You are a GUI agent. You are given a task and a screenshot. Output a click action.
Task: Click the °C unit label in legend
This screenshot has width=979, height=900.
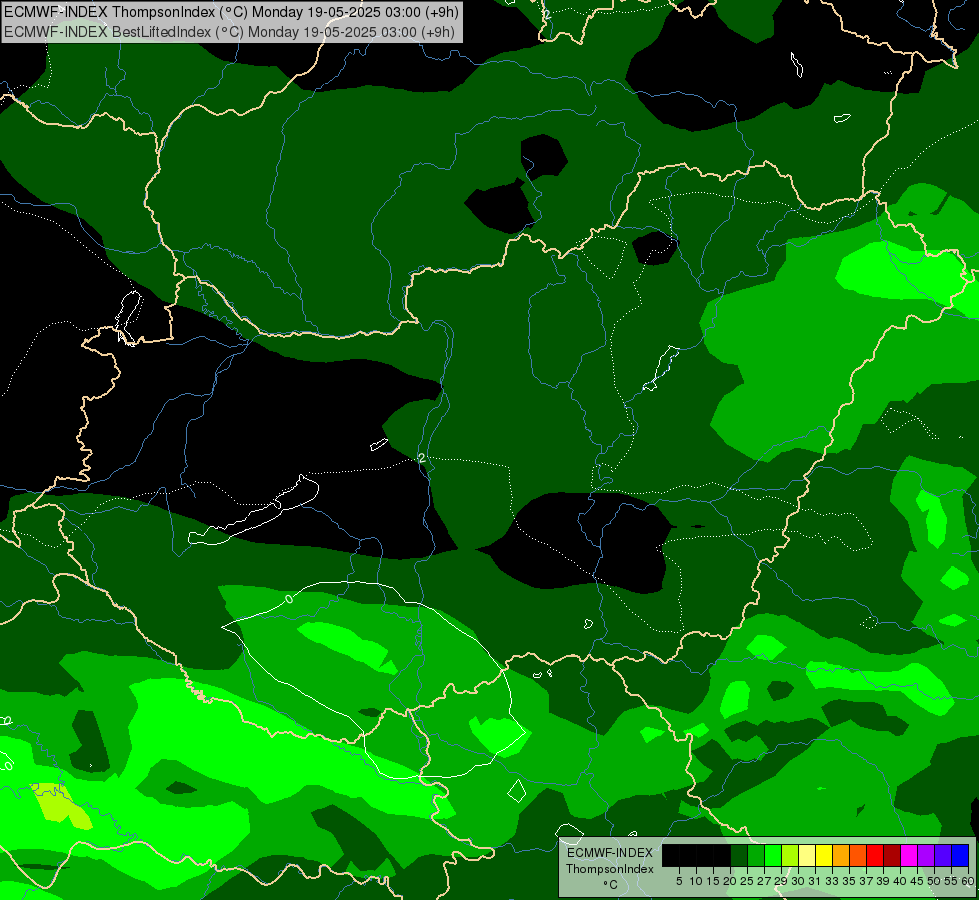[x=611, y=884]
